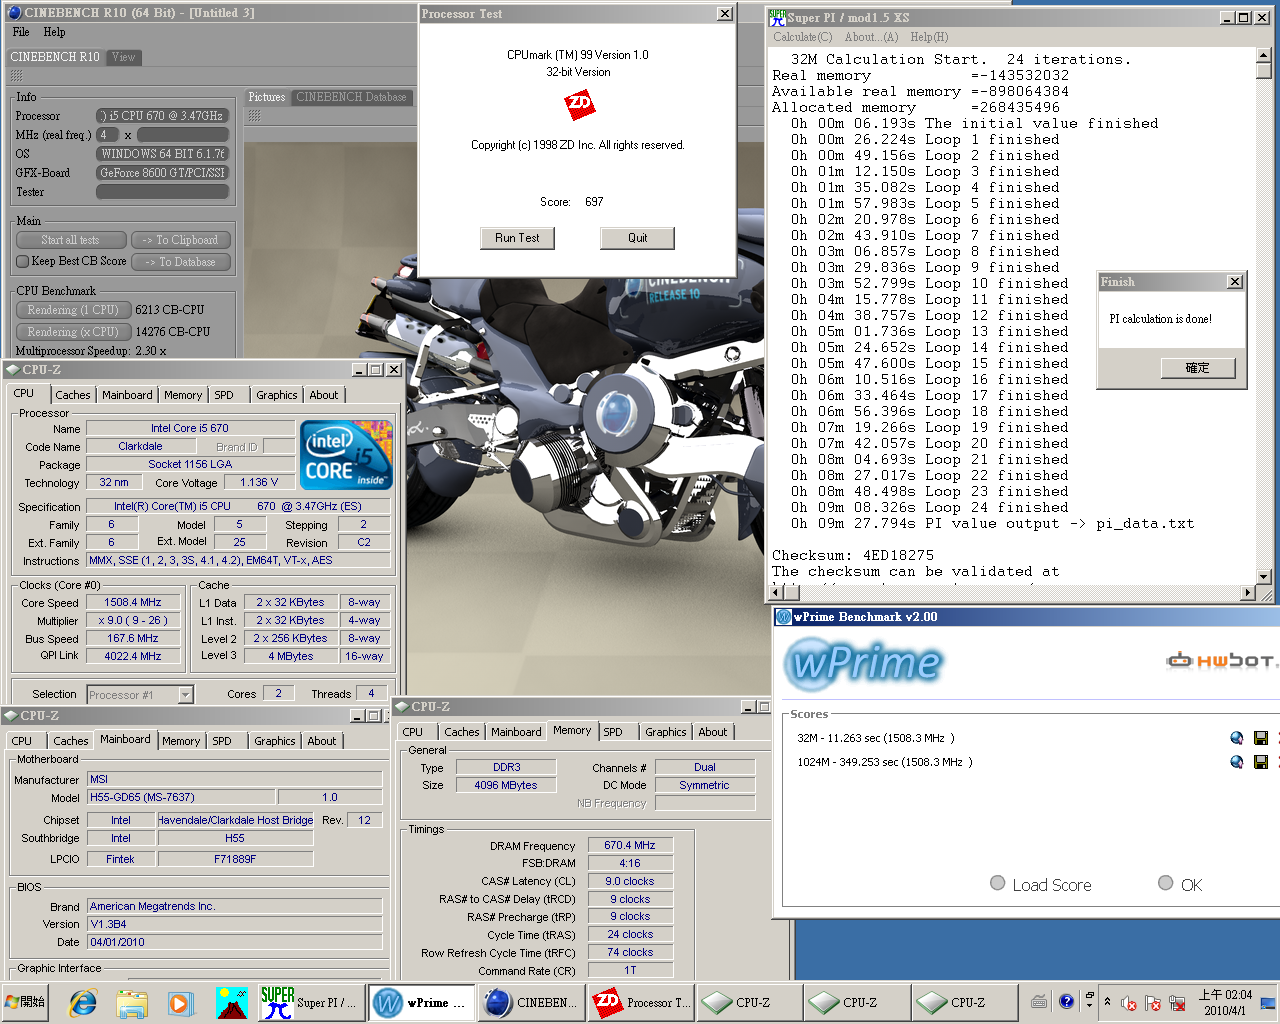Viewport: 1280px width, 1024px height.
Task: Launch Internet Explorer from the taskbar
Action: coord(83,1002)
